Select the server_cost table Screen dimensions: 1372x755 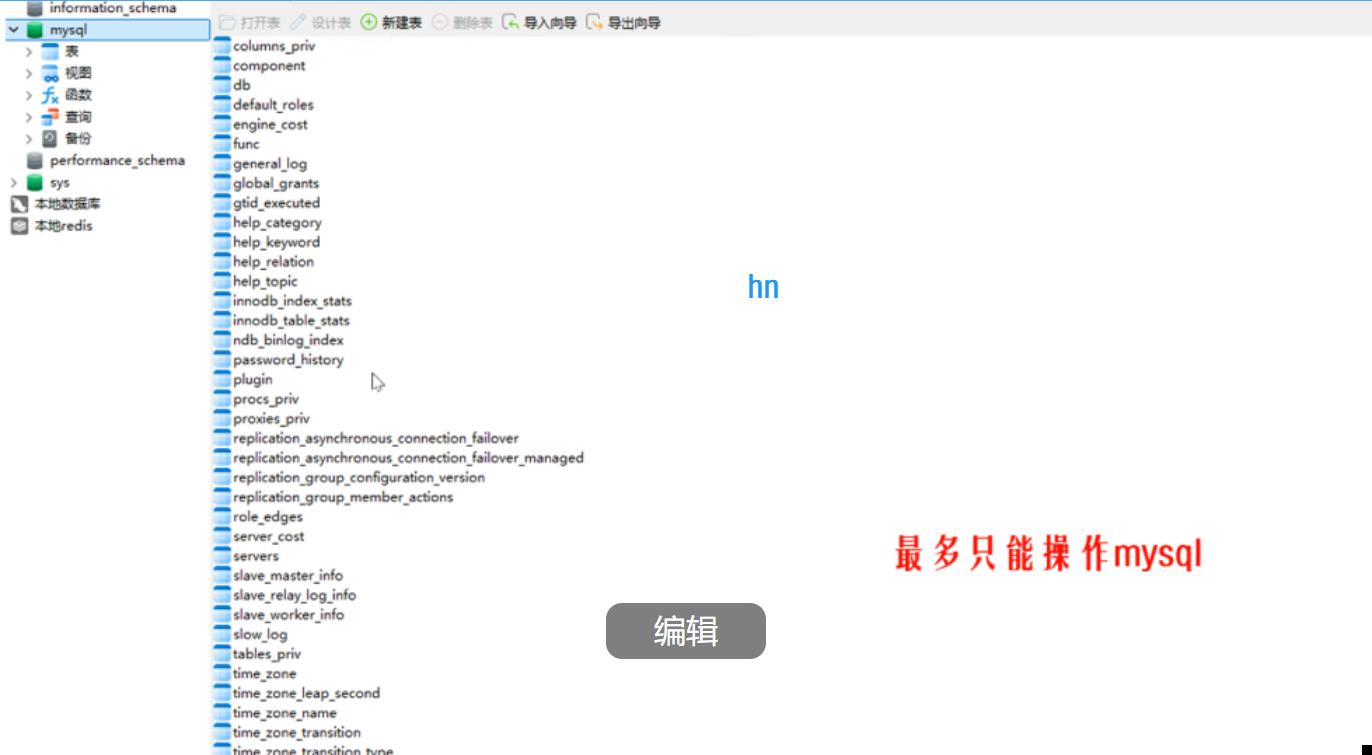pyautogui.click(x=269, y=537)
